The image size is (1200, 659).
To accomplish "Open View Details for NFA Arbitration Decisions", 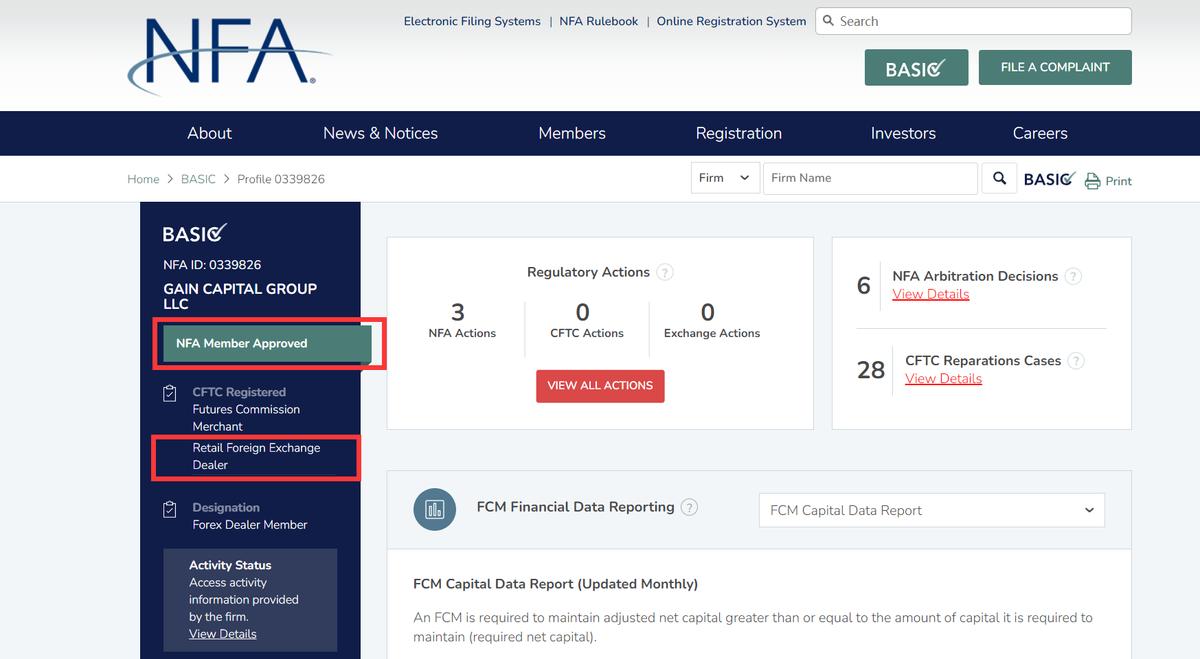I will 930,294.
